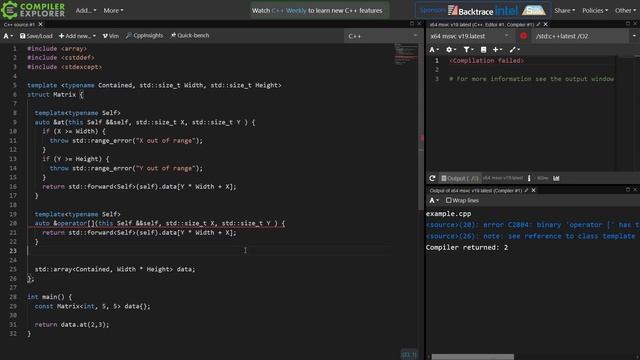Viewport: 640px width, 360px height.
Task: Click line 25 std::array data member
Action: point(115,269)
